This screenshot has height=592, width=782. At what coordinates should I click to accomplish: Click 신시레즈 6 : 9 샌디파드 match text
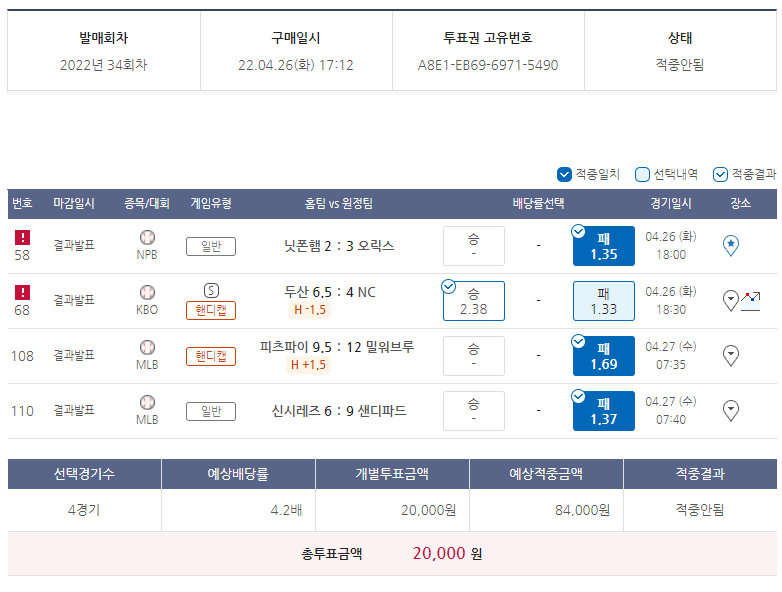click(339, 411)
